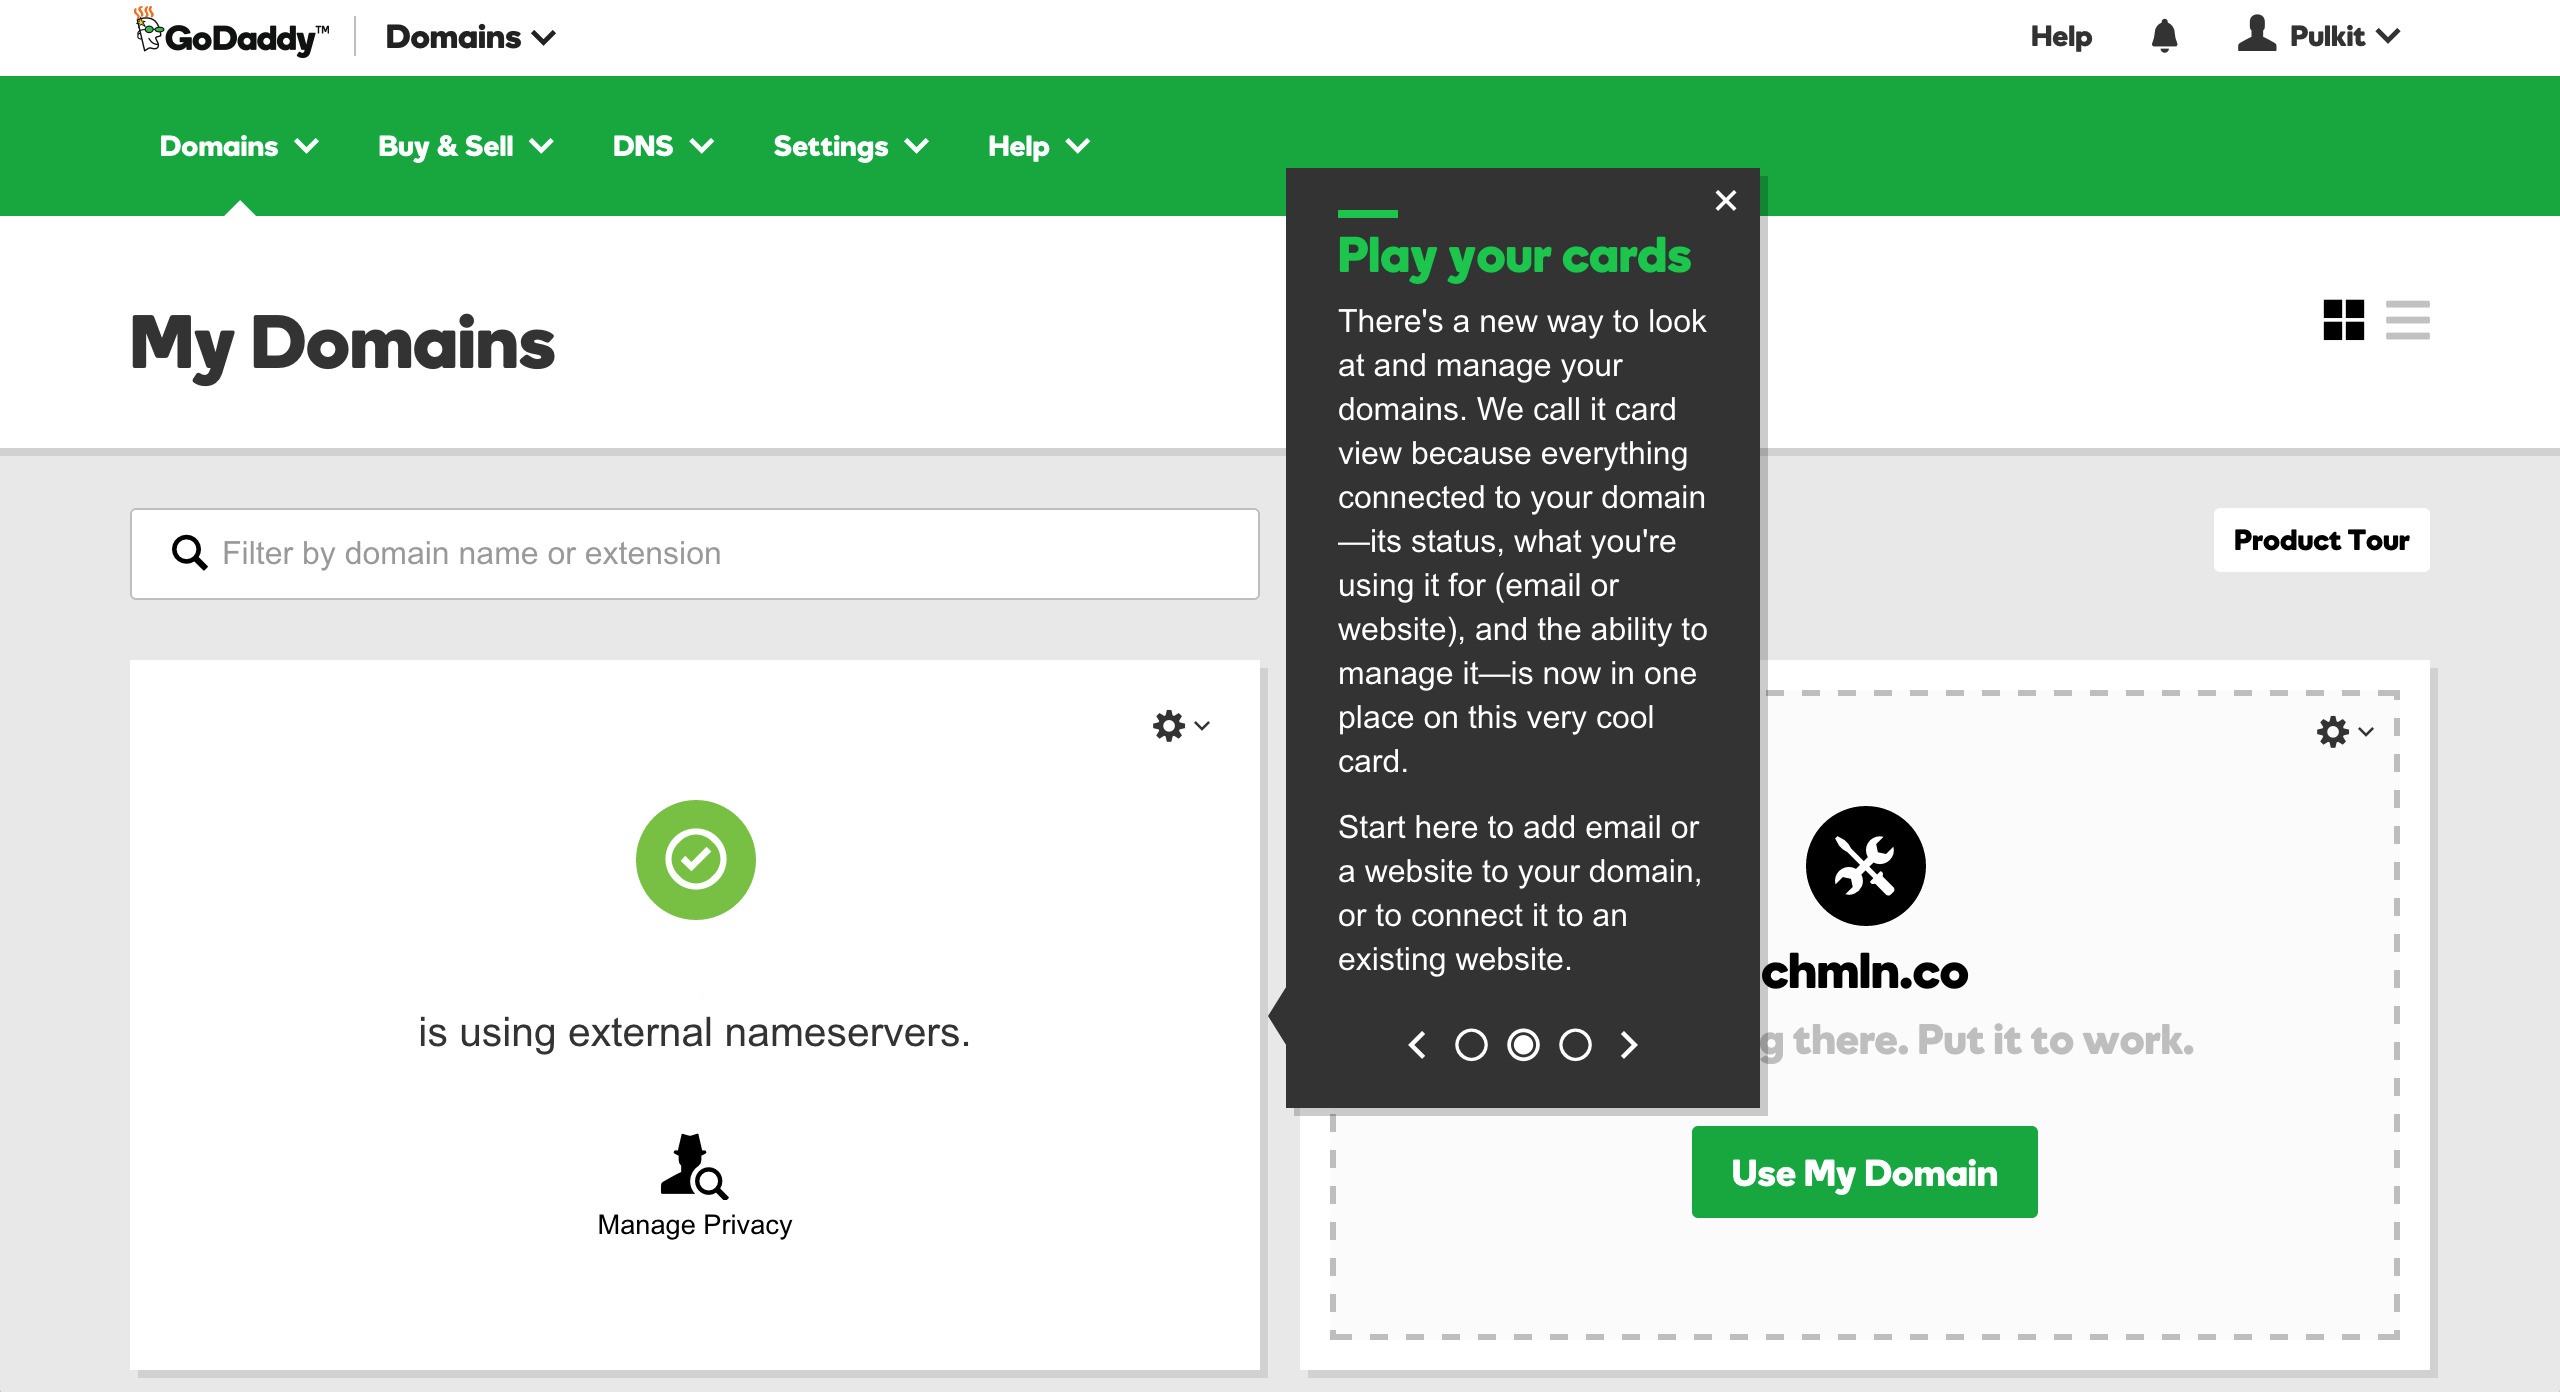This screenshot has height=1392, width=2560.
Task: Expand the Settings menu
Action: coord(851,146)
